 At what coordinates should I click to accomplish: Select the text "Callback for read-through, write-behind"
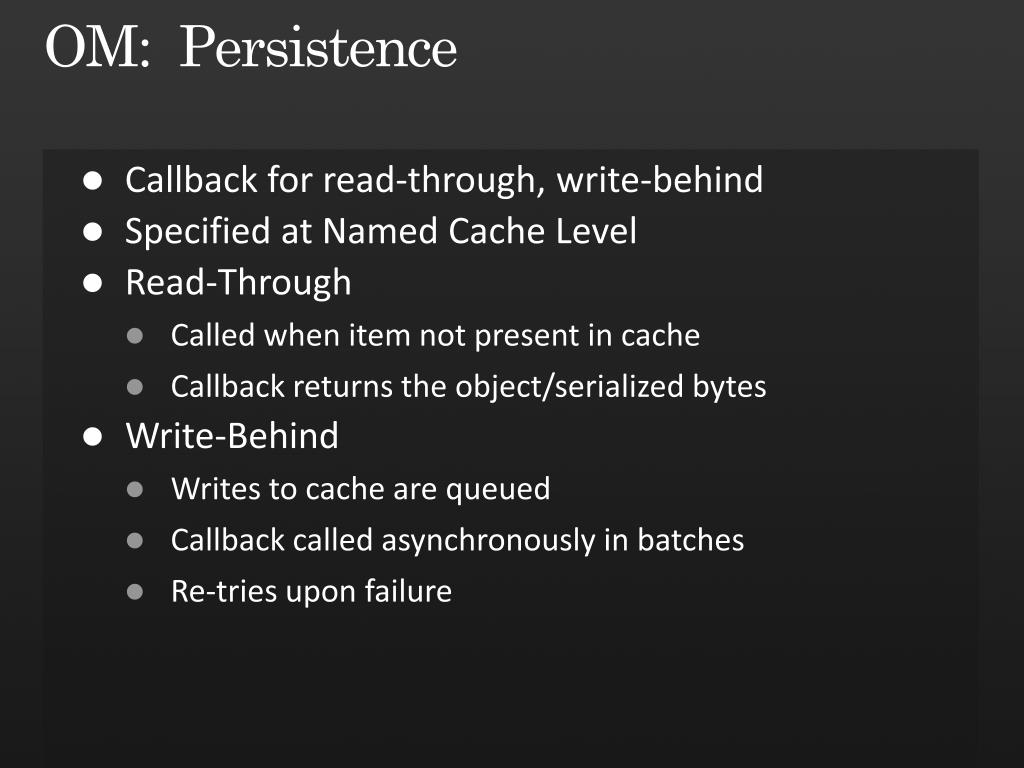[444, 180]
